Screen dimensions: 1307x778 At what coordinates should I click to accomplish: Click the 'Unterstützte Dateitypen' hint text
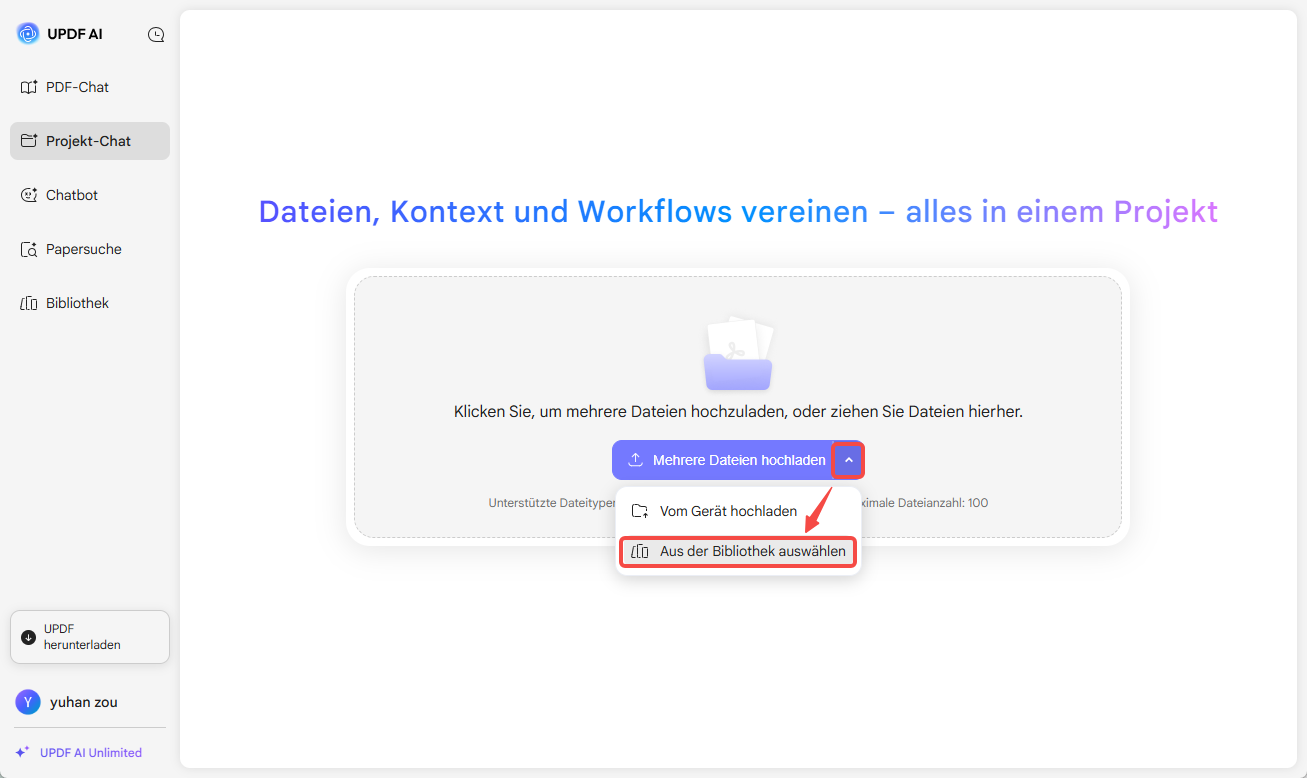point(552,503)
